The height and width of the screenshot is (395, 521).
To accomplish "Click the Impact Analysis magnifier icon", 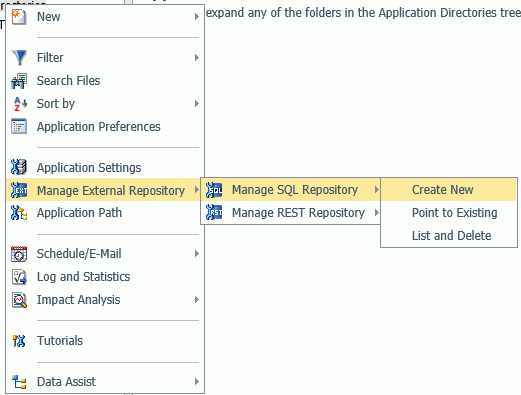I will [x=19, y=300].
